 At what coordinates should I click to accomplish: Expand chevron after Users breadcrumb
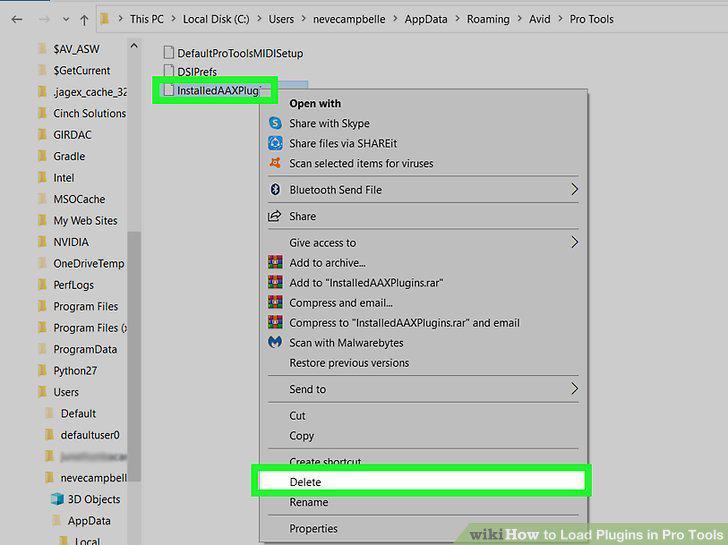tap(304, 19)
